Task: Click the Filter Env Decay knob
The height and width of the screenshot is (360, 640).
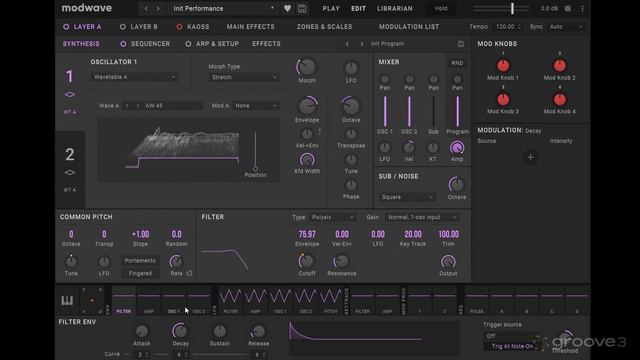Action: (180, 331)
